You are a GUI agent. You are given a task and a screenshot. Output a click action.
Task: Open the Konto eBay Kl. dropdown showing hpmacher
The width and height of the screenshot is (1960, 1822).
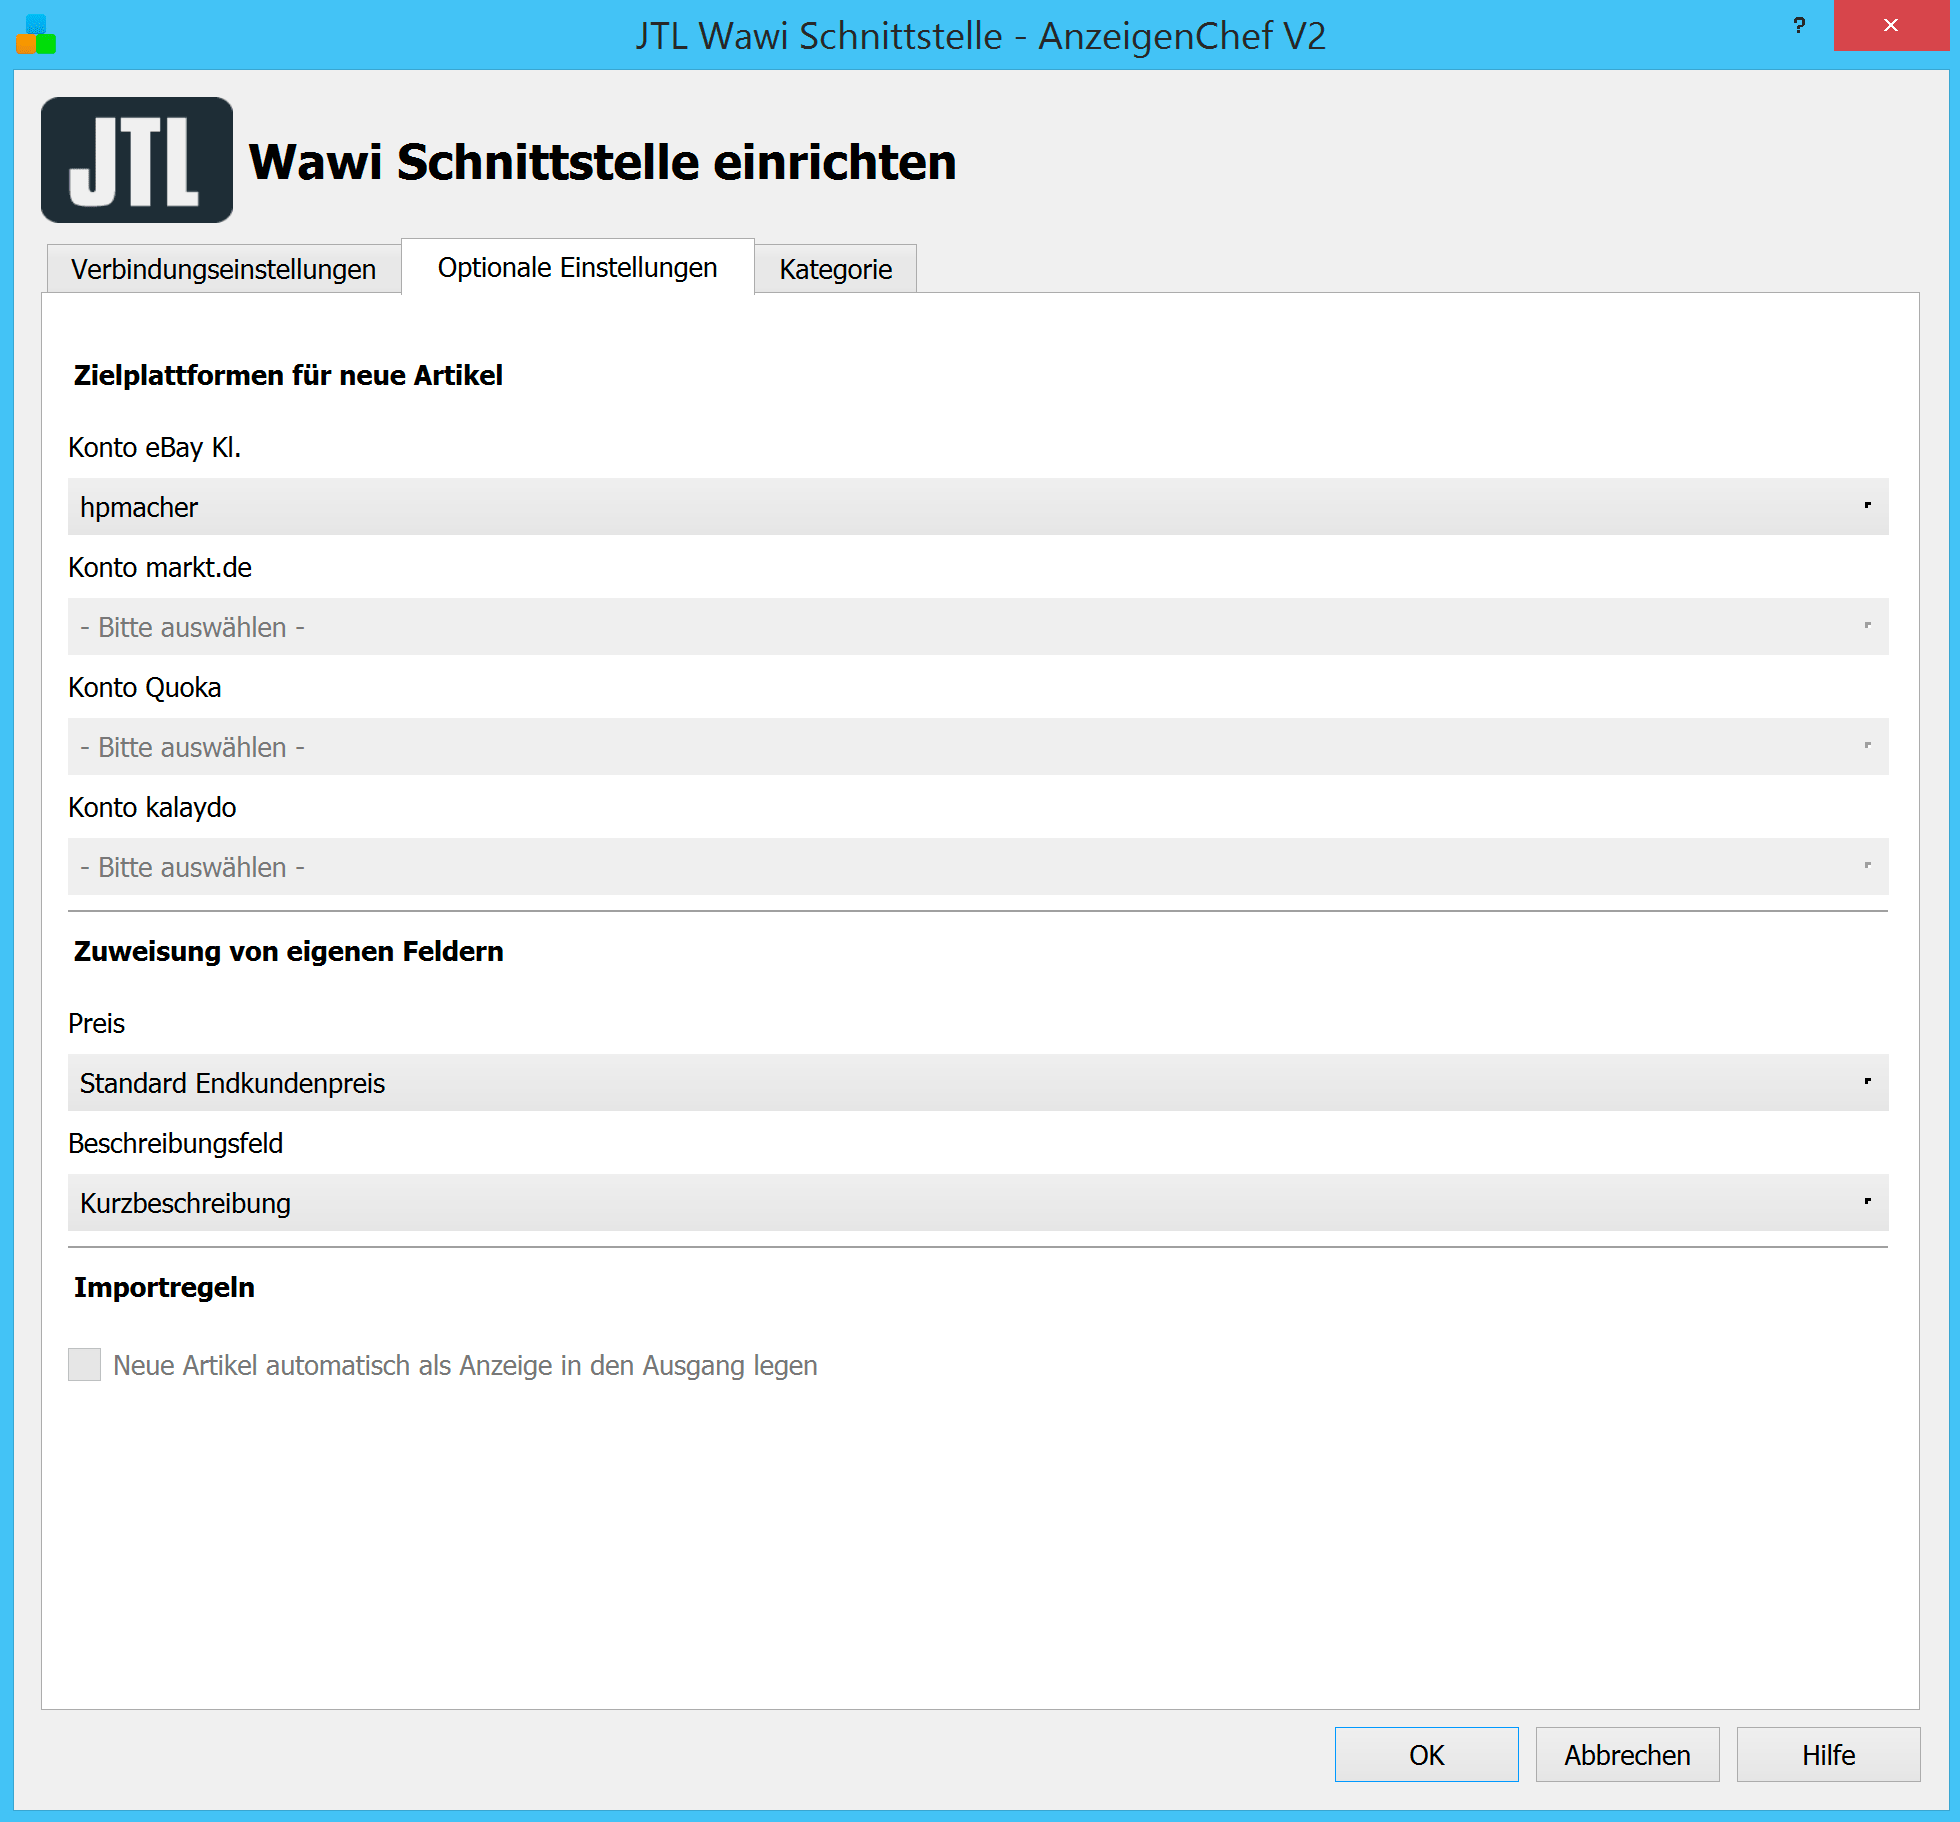click(x=978, y=507)
